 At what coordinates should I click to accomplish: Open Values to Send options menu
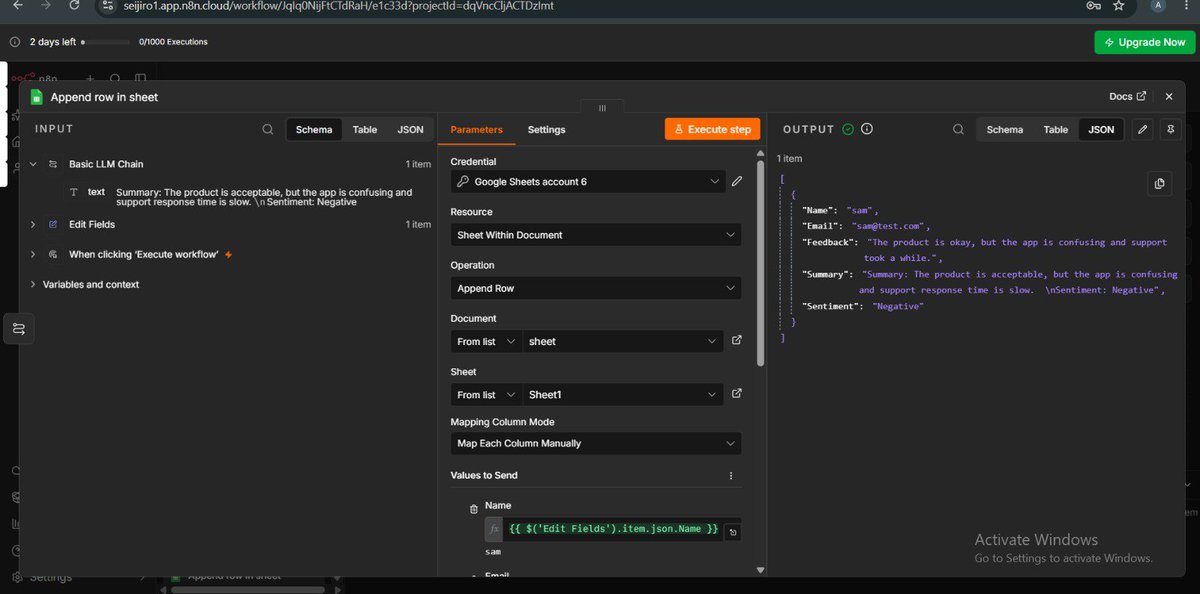point(731,476)
